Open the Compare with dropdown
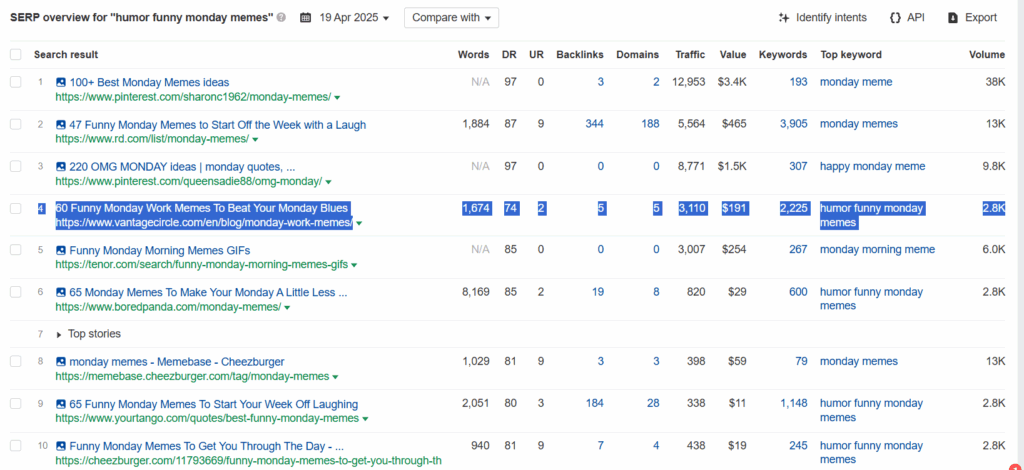 pos(451,18)
